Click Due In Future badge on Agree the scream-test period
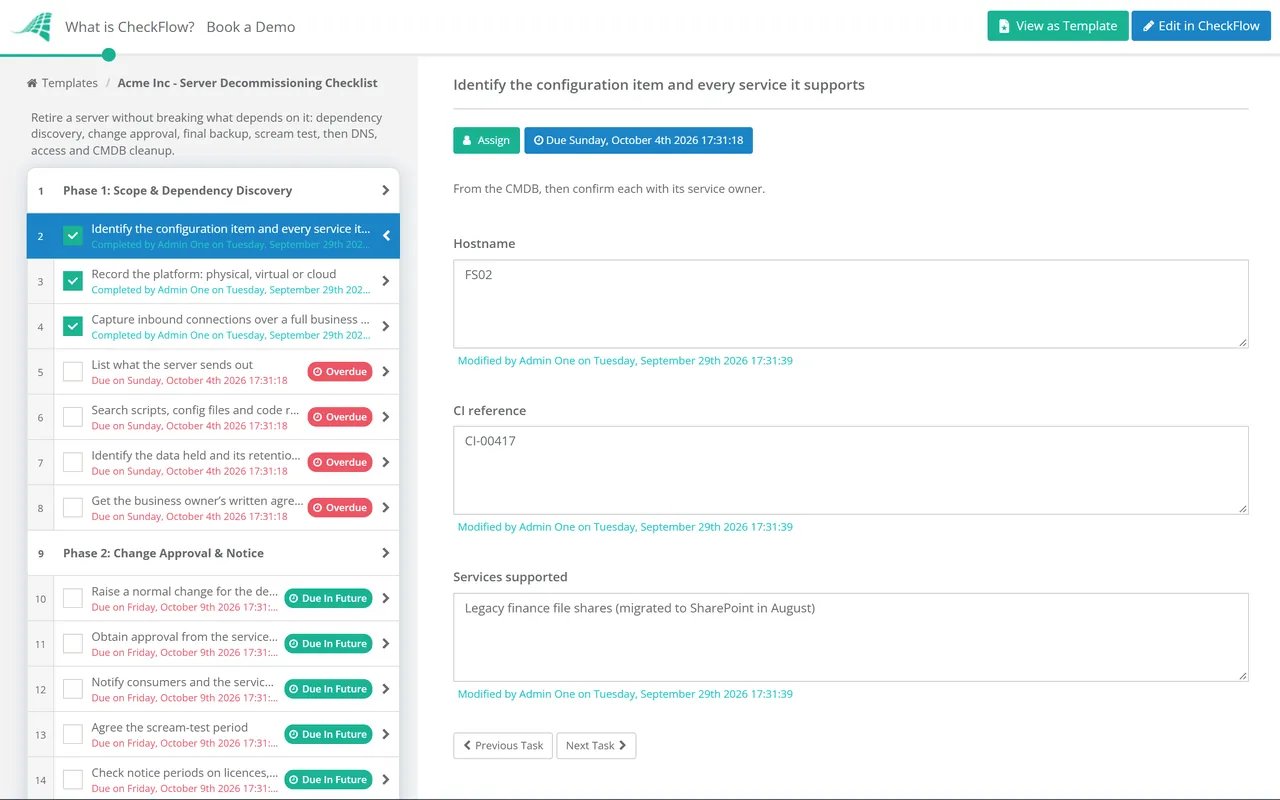Screen dimensions: 1280x800 tap(328, 734)
